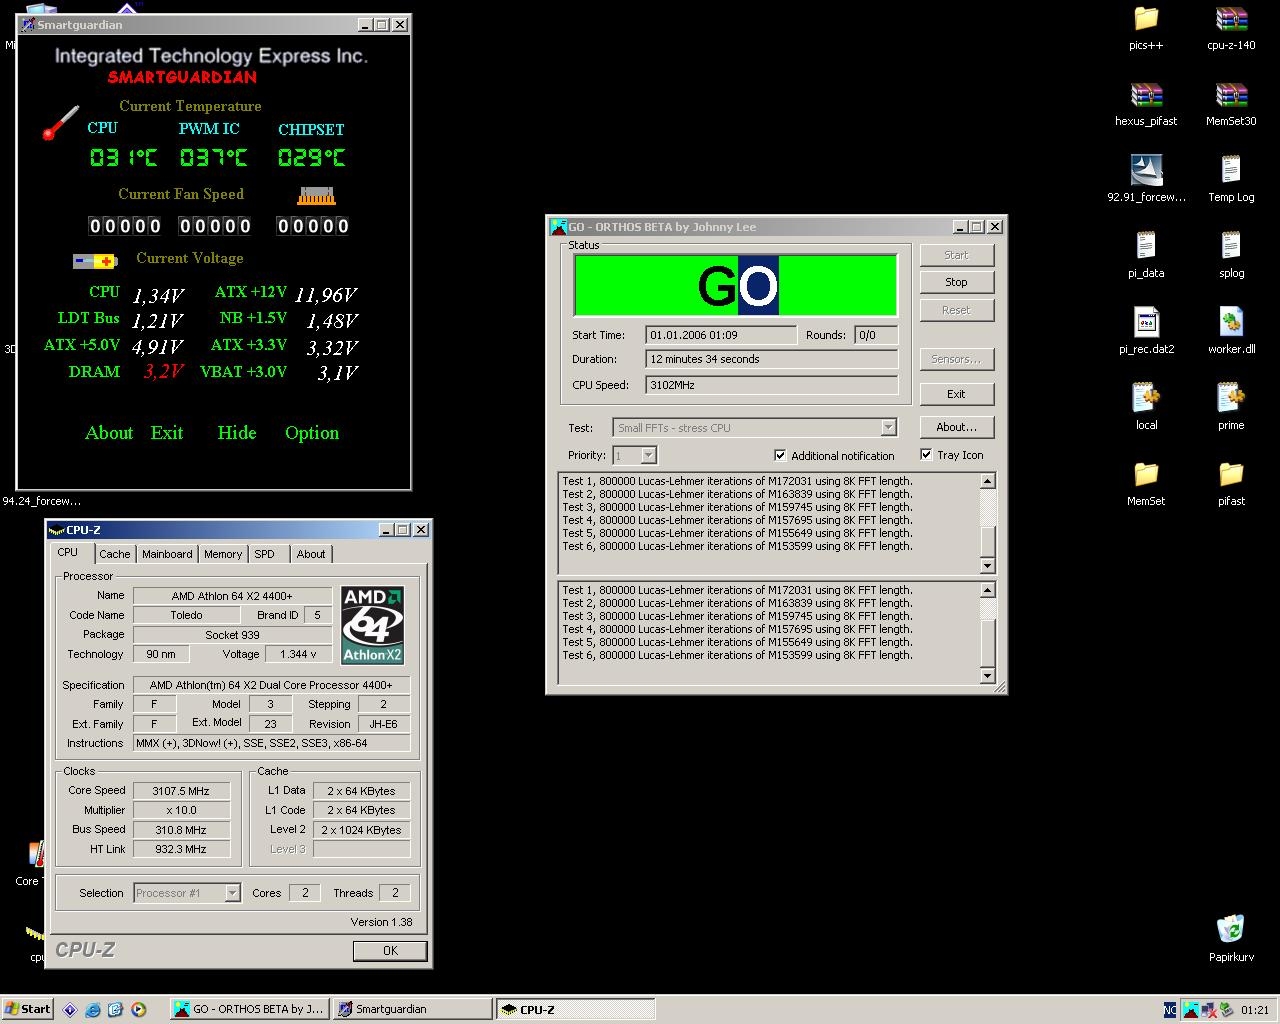The image size is (1280, 1024).
Task: Switch to the Memory tab in CPU-Z
Action: (223, 554)
